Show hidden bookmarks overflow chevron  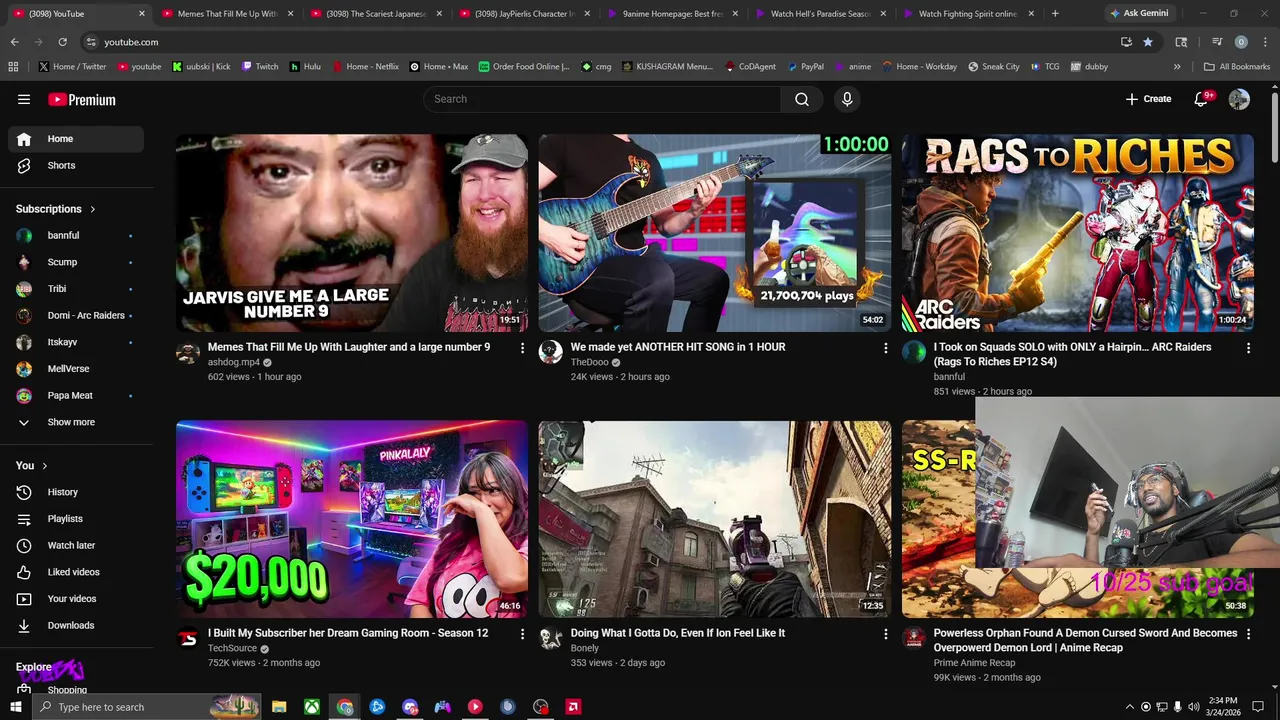(1177, 67)
